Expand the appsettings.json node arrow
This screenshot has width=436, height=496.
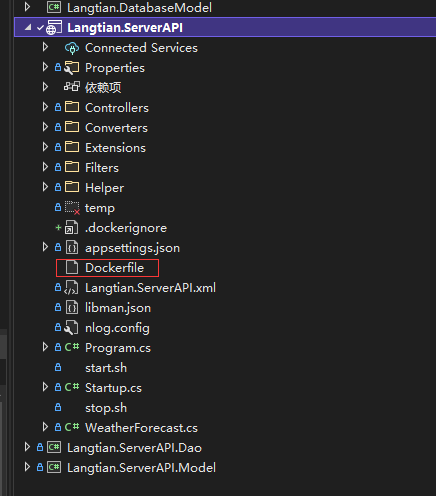pyautogui.click(x=45, y=247)
